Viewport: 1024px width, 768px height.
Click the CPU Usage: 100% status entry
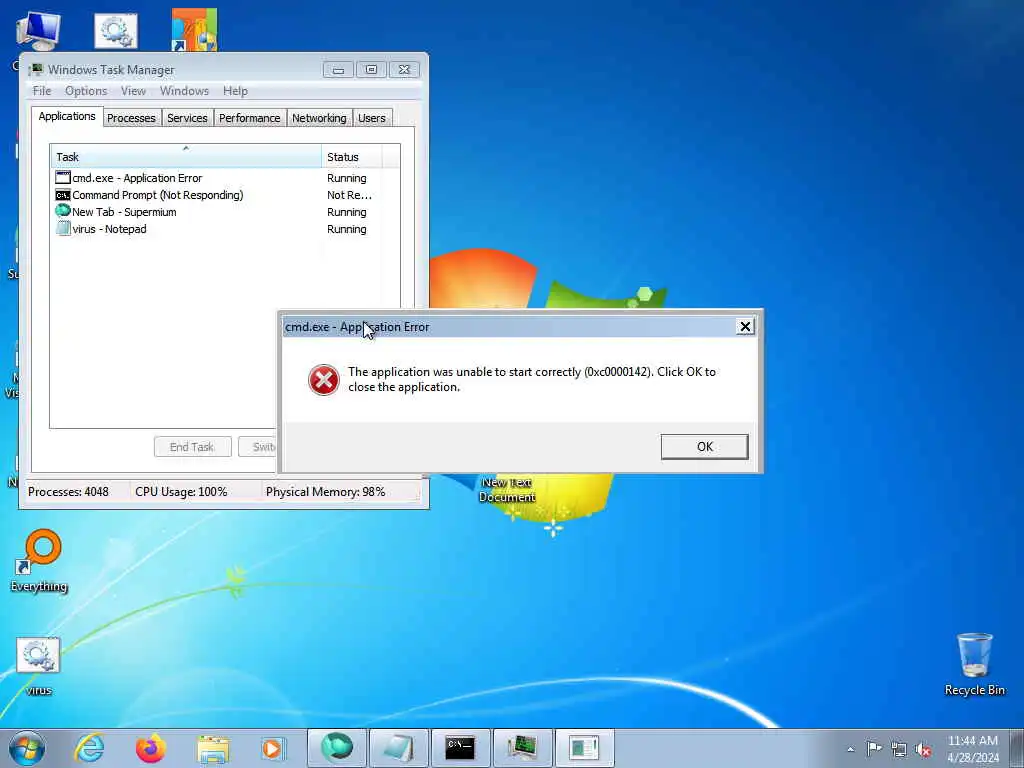[181, 492]
